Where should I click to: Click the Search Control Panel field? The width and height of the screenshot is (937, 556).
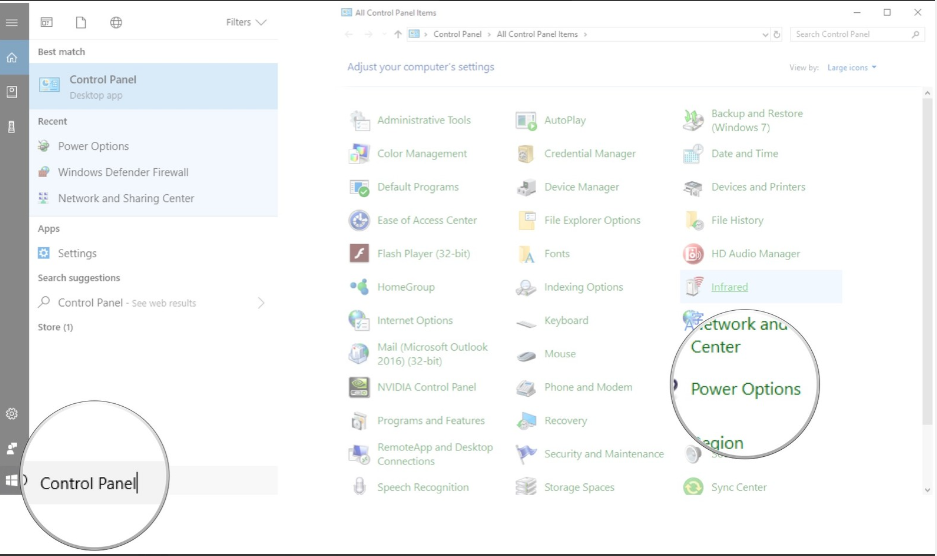850,34
